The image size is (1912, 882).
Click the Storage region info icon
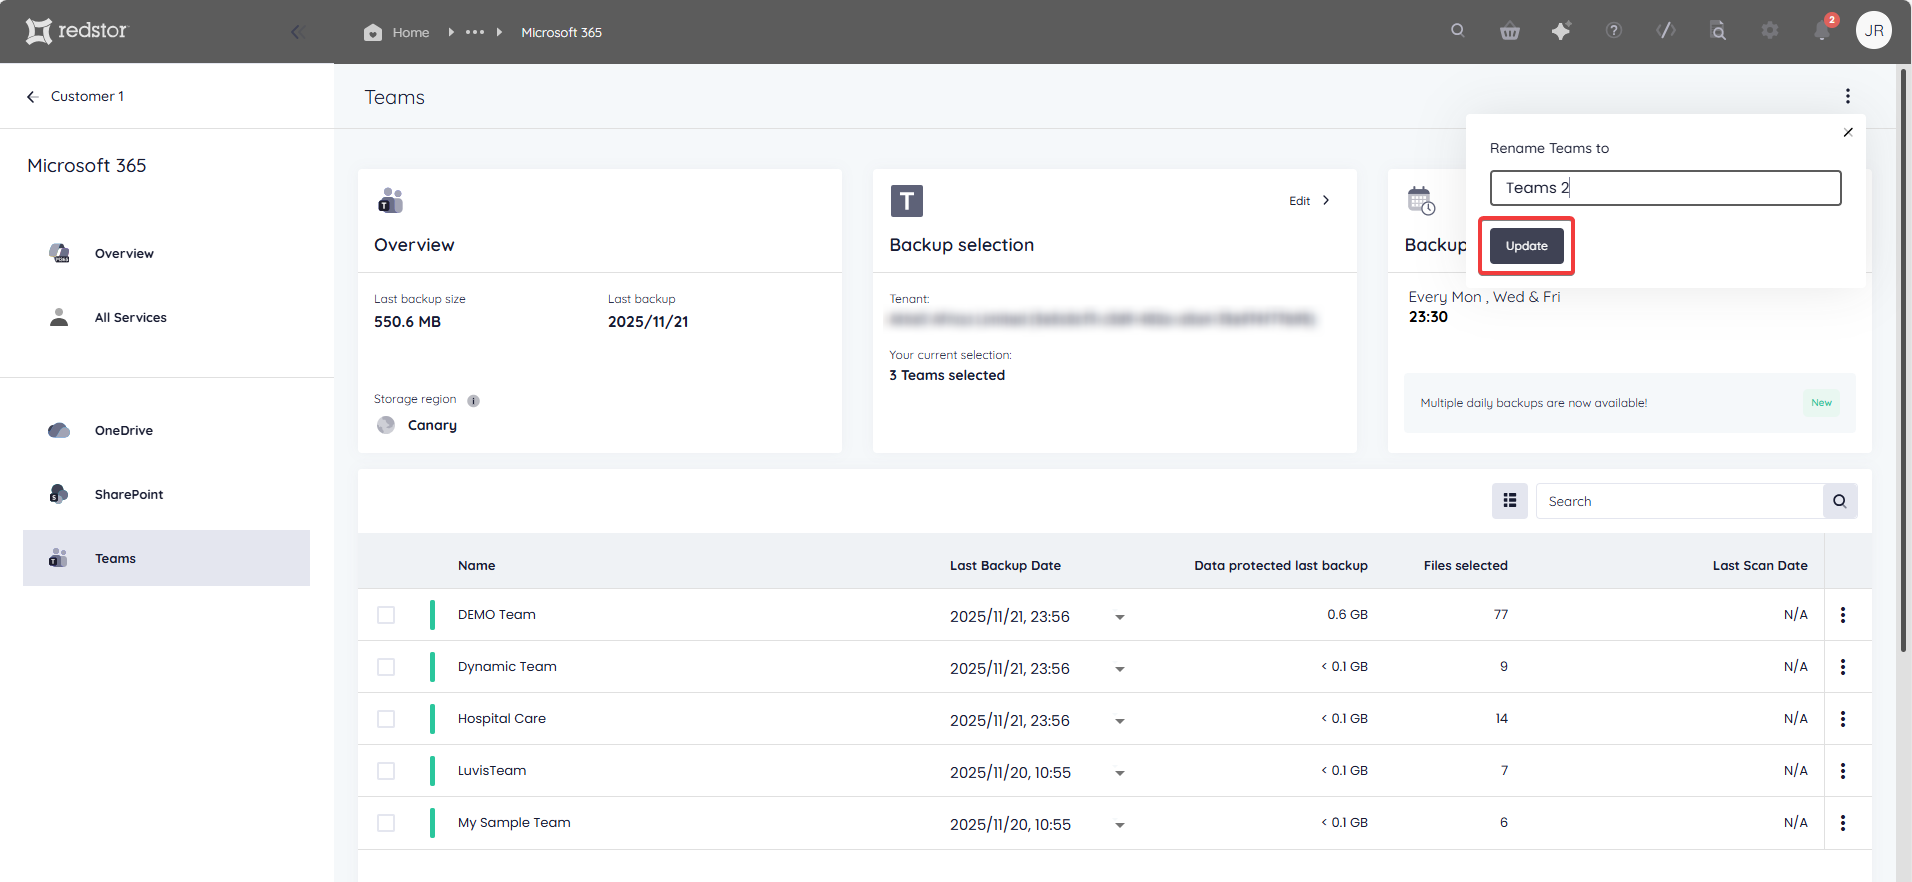(473, 400)
